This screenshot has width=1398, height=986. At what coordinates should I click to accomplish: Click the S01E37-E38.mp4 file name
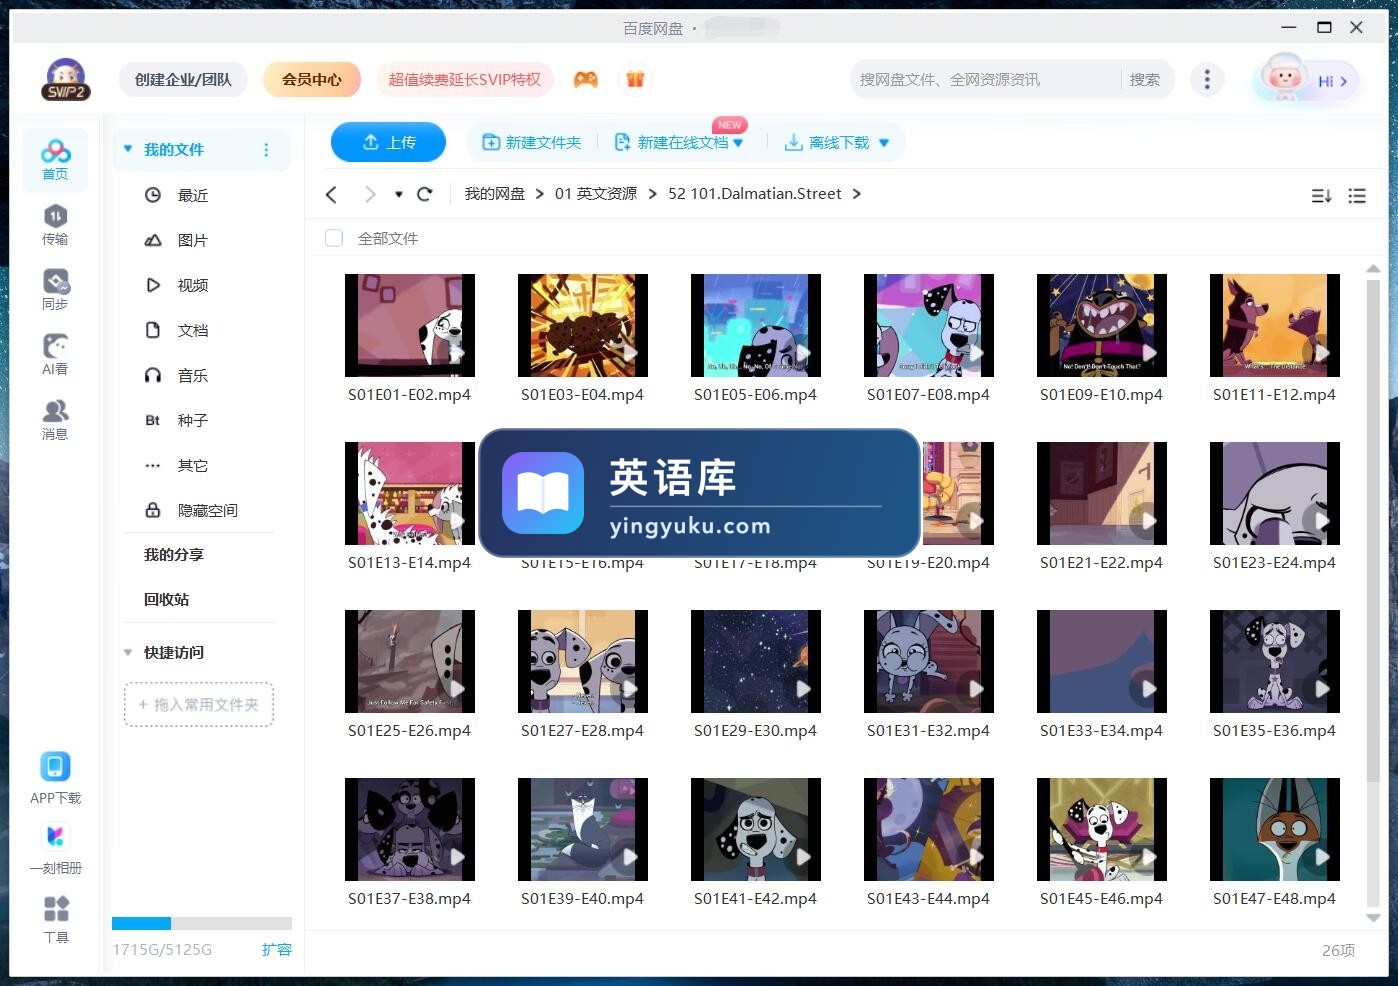(x=409, y=899)
